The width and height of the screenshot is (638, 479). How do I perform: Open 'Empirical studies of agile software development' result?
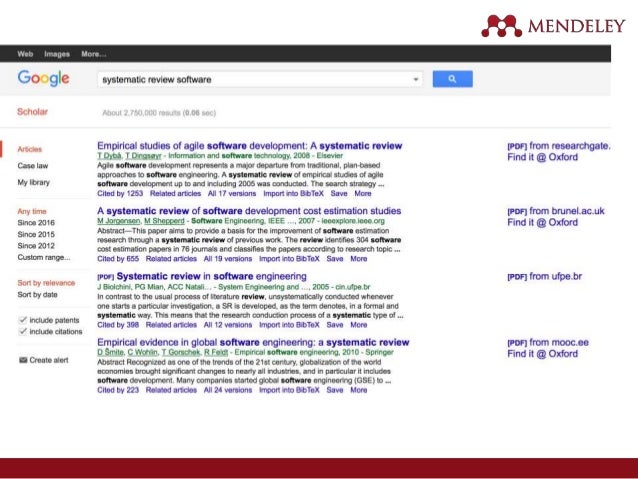tap(249, 146)
